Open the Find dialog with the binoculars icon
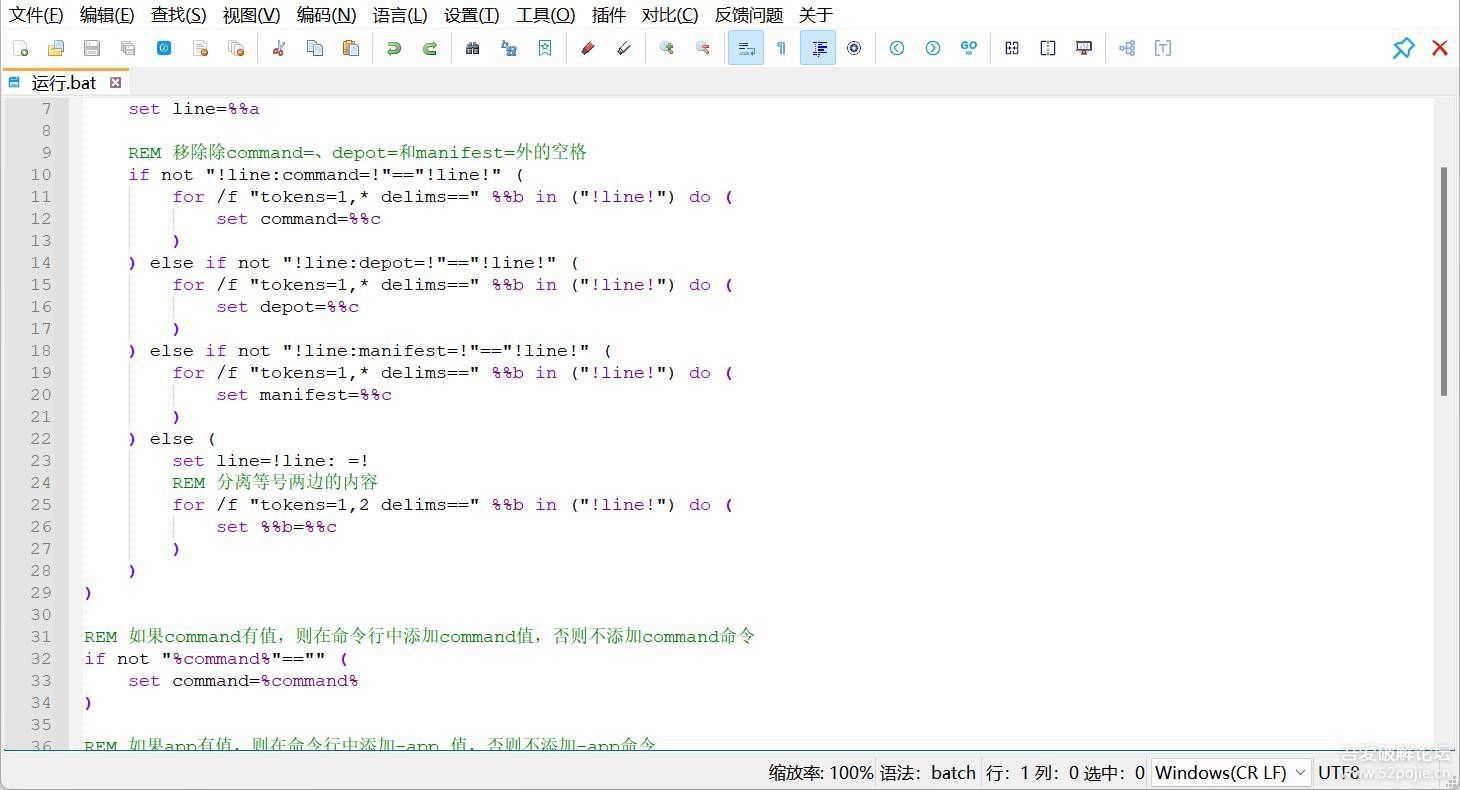1460x790 pixels. (x=472, y=47)
